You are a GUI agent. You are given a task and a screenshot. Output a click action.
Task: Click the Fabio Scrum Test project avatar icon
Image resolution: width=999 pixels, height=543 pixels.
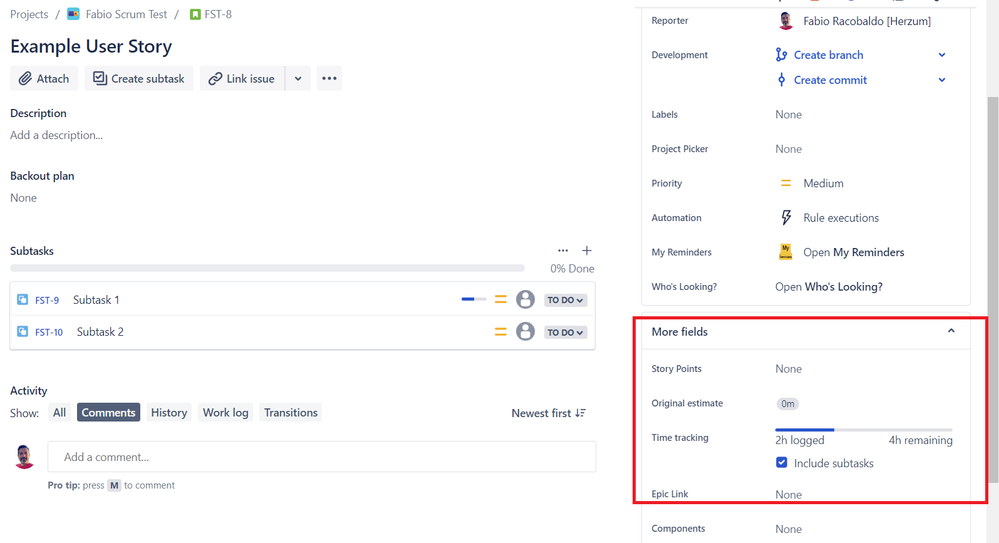pos(73,14)
